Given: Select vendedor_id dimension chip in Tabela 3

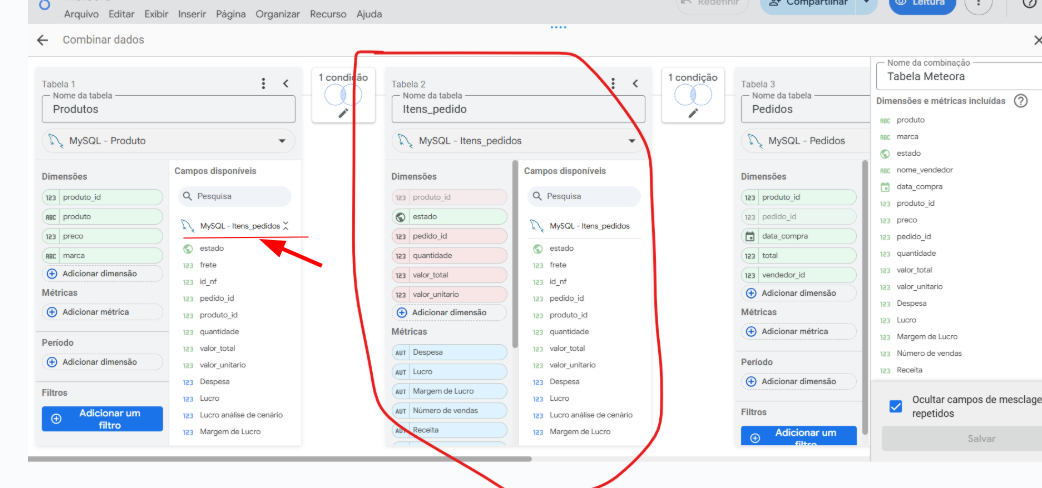Looking at the screenshot, I should [x=799, y=275].
